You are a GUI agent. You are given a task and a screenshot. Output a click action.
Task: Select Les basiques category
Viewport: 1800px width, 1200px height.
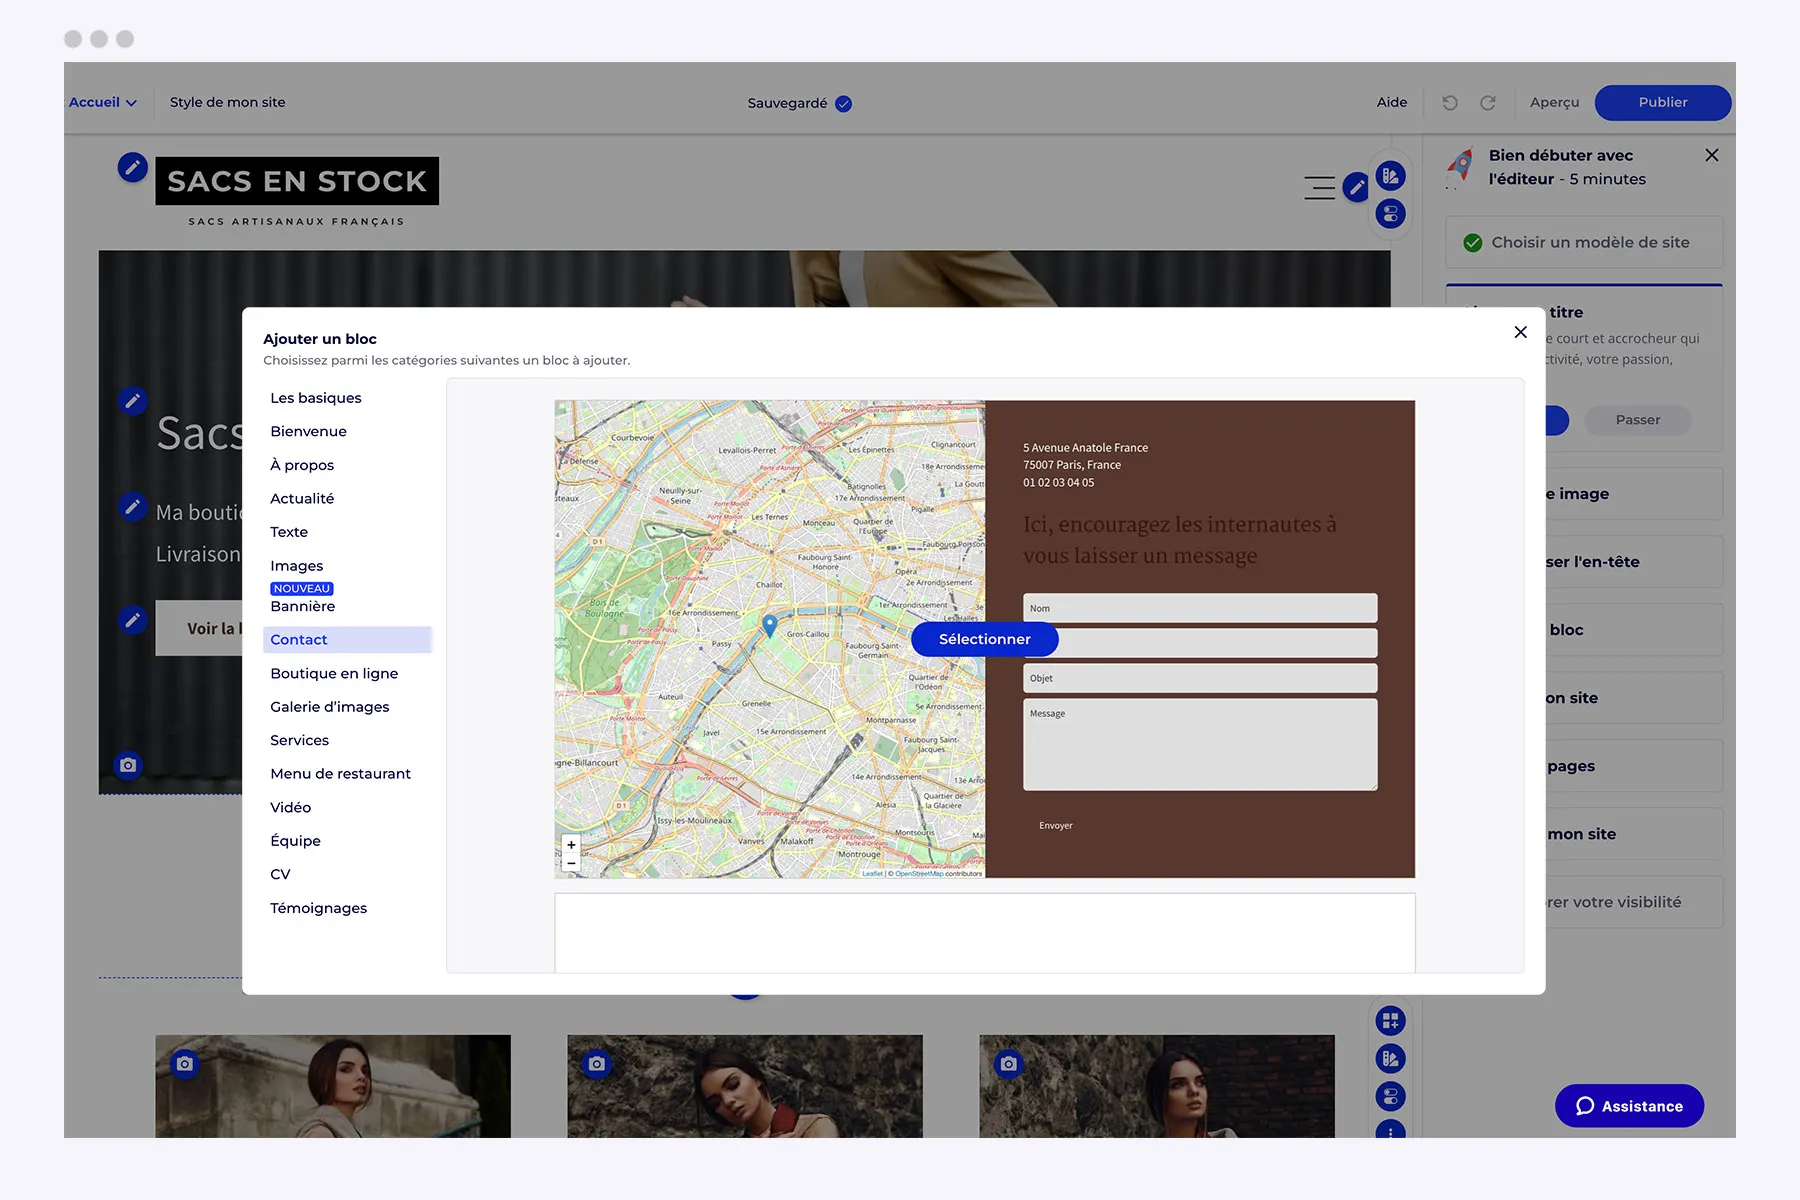coord(316,398)
